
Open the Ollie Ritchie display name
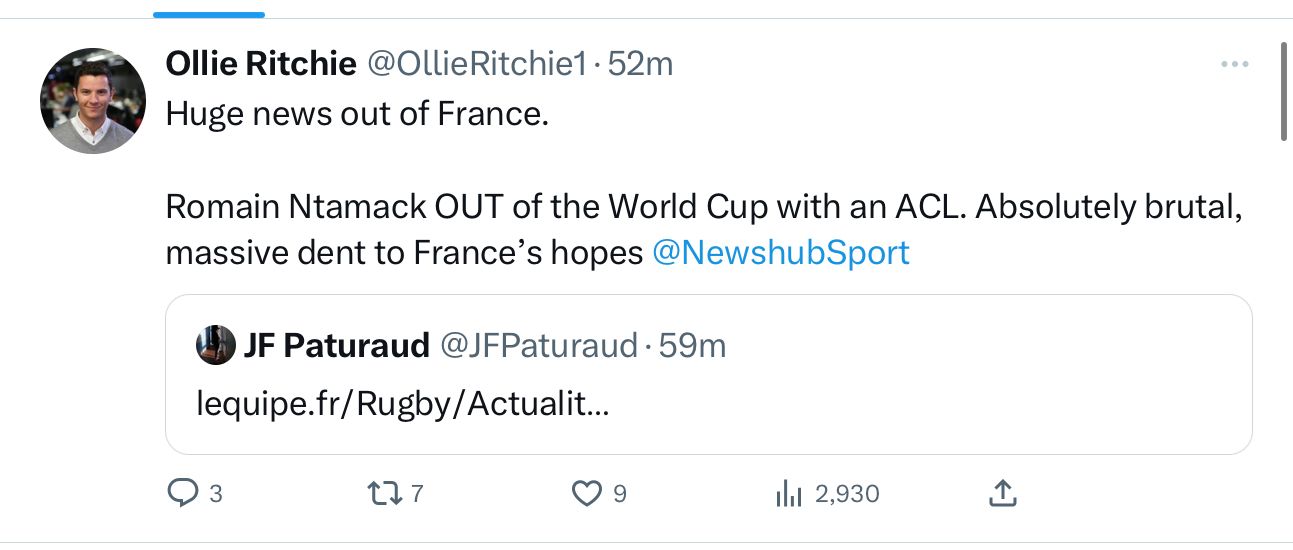click(260, 64)
